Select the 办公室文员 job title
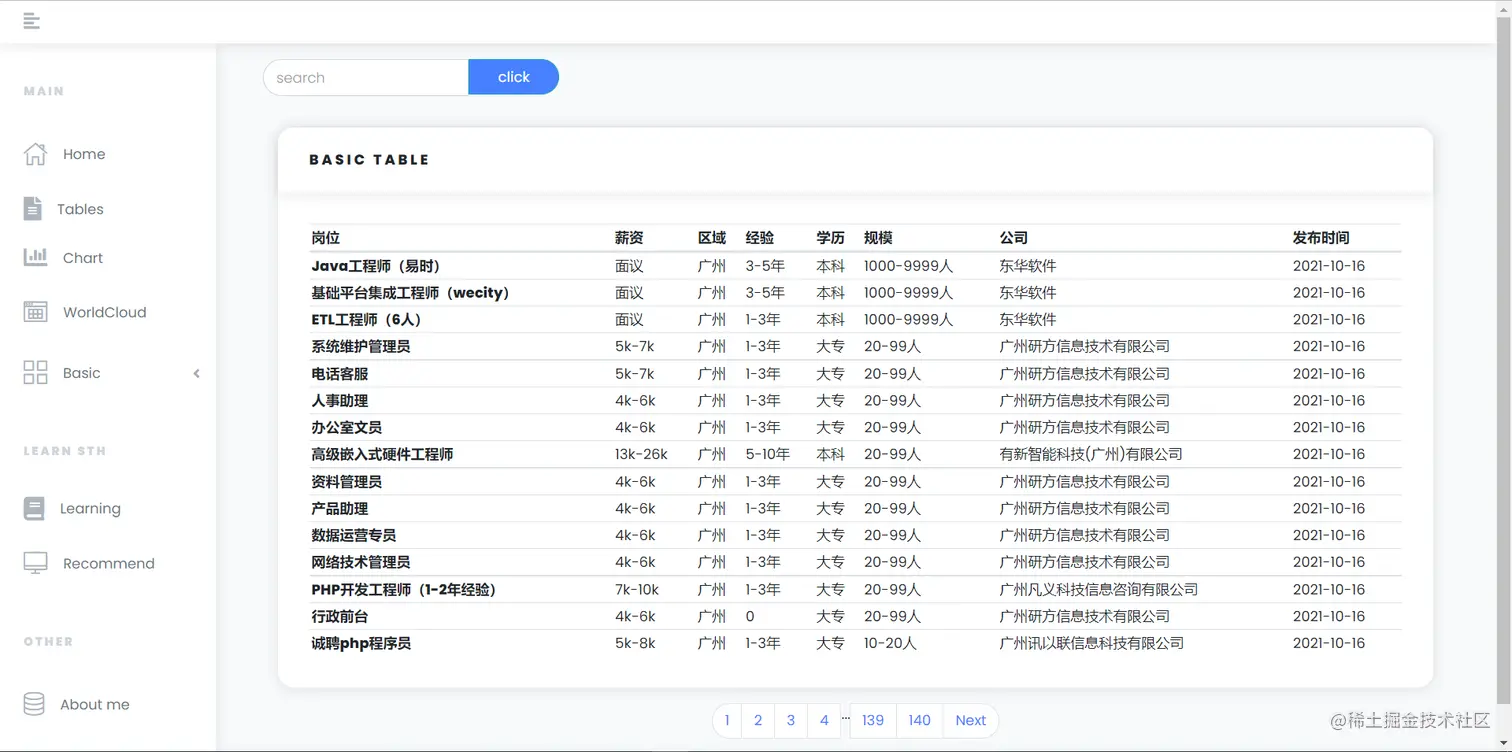This screenshot has width=1512, height=752. tap(347, 428)
